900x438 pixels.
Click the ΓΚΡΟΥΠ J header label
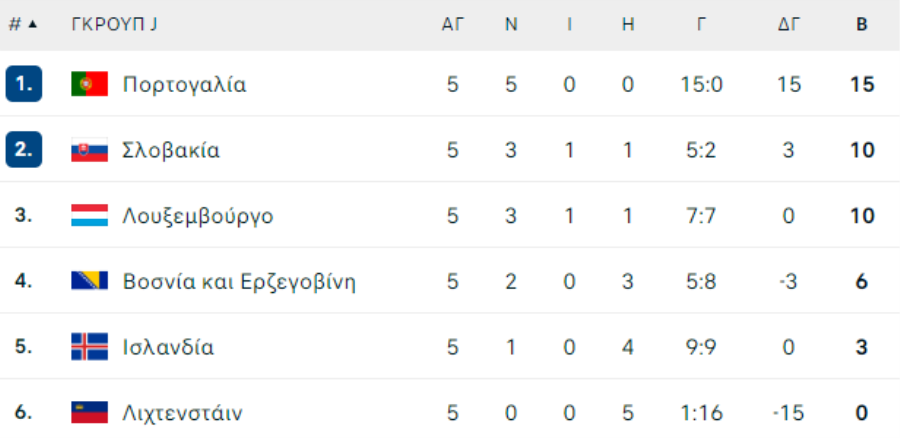tap(114, 24)
